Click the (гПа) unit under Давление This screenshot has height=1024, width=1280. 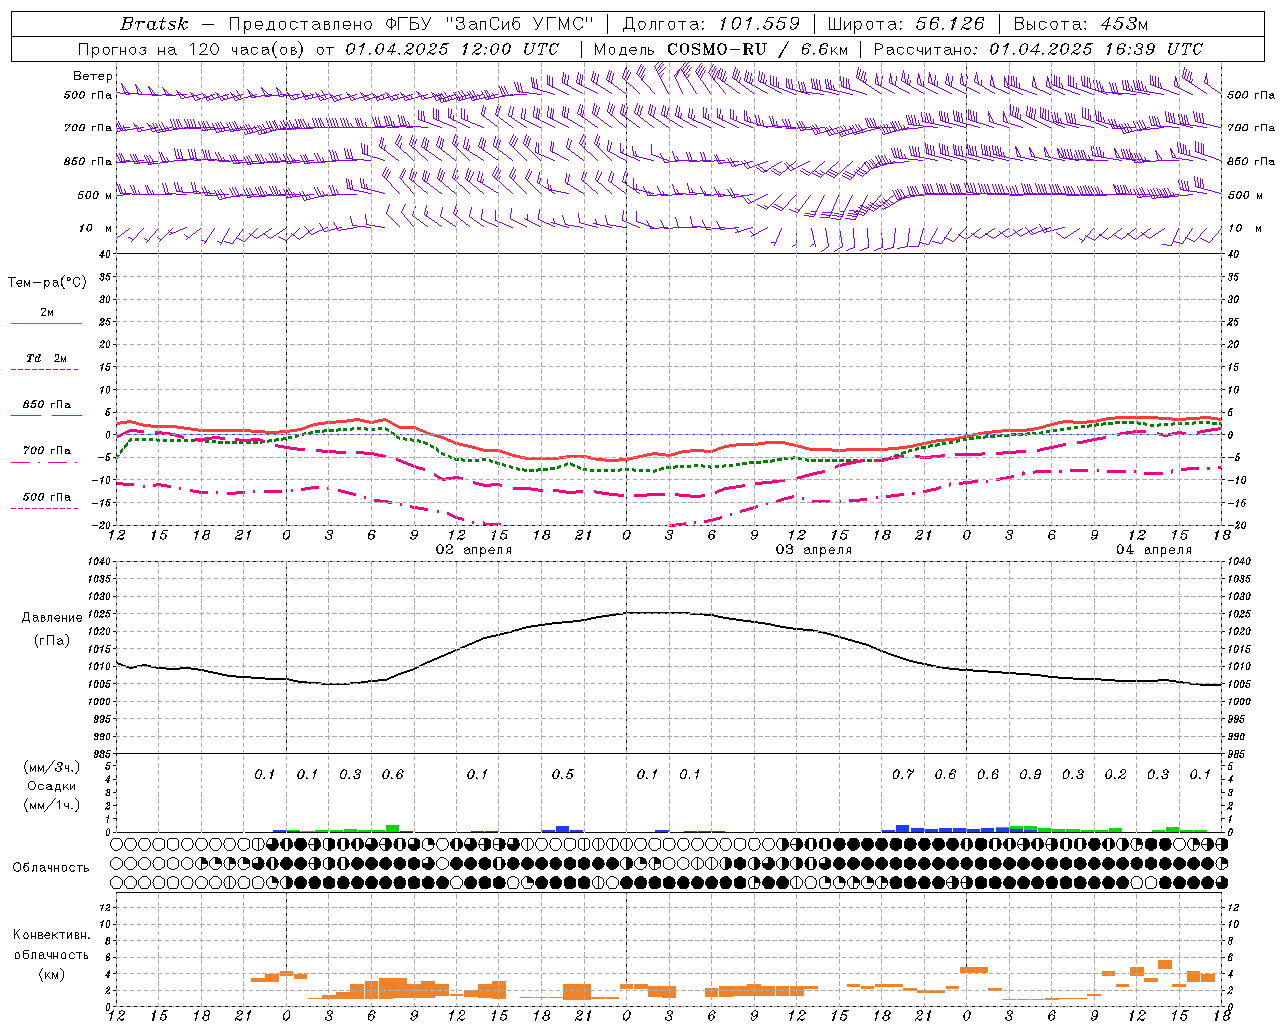click(52, 640)
